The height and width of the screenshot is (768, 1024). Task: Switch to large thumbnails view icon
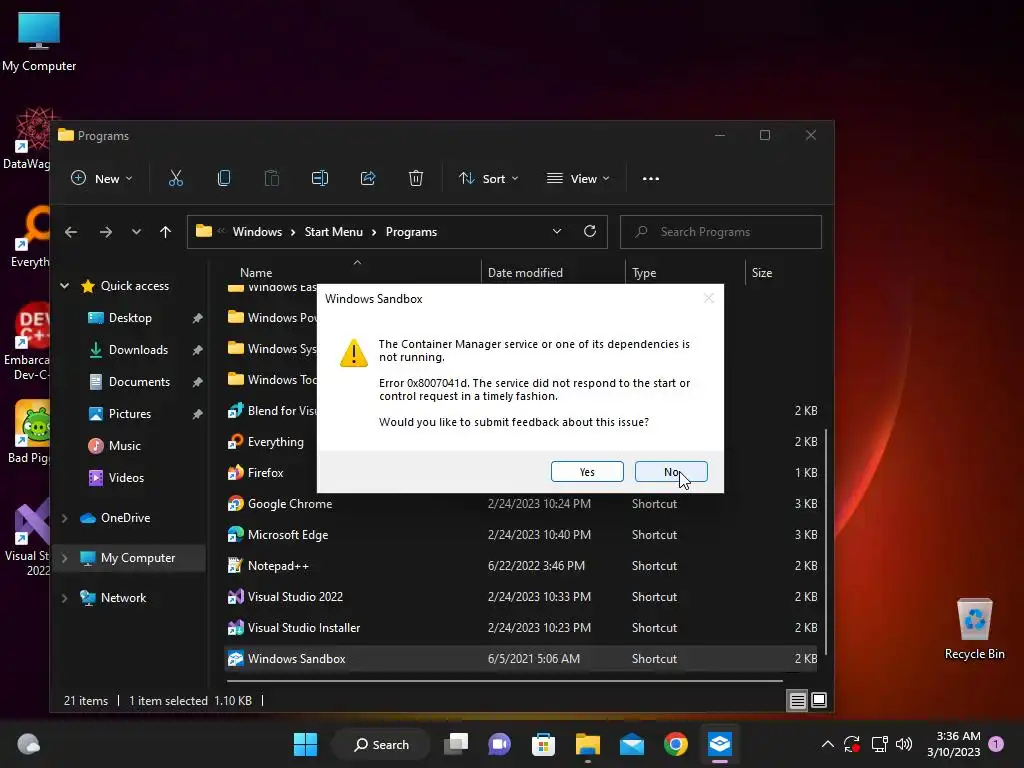[819, 701]
